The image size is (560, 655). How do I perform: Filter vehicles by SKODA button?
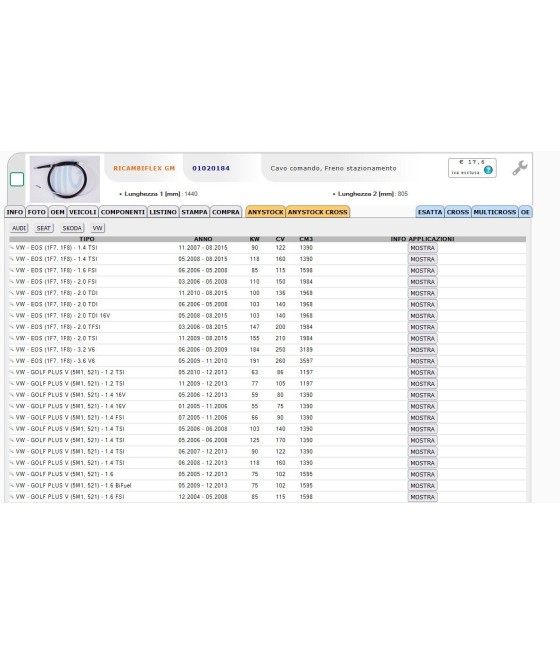coord(72,228)
